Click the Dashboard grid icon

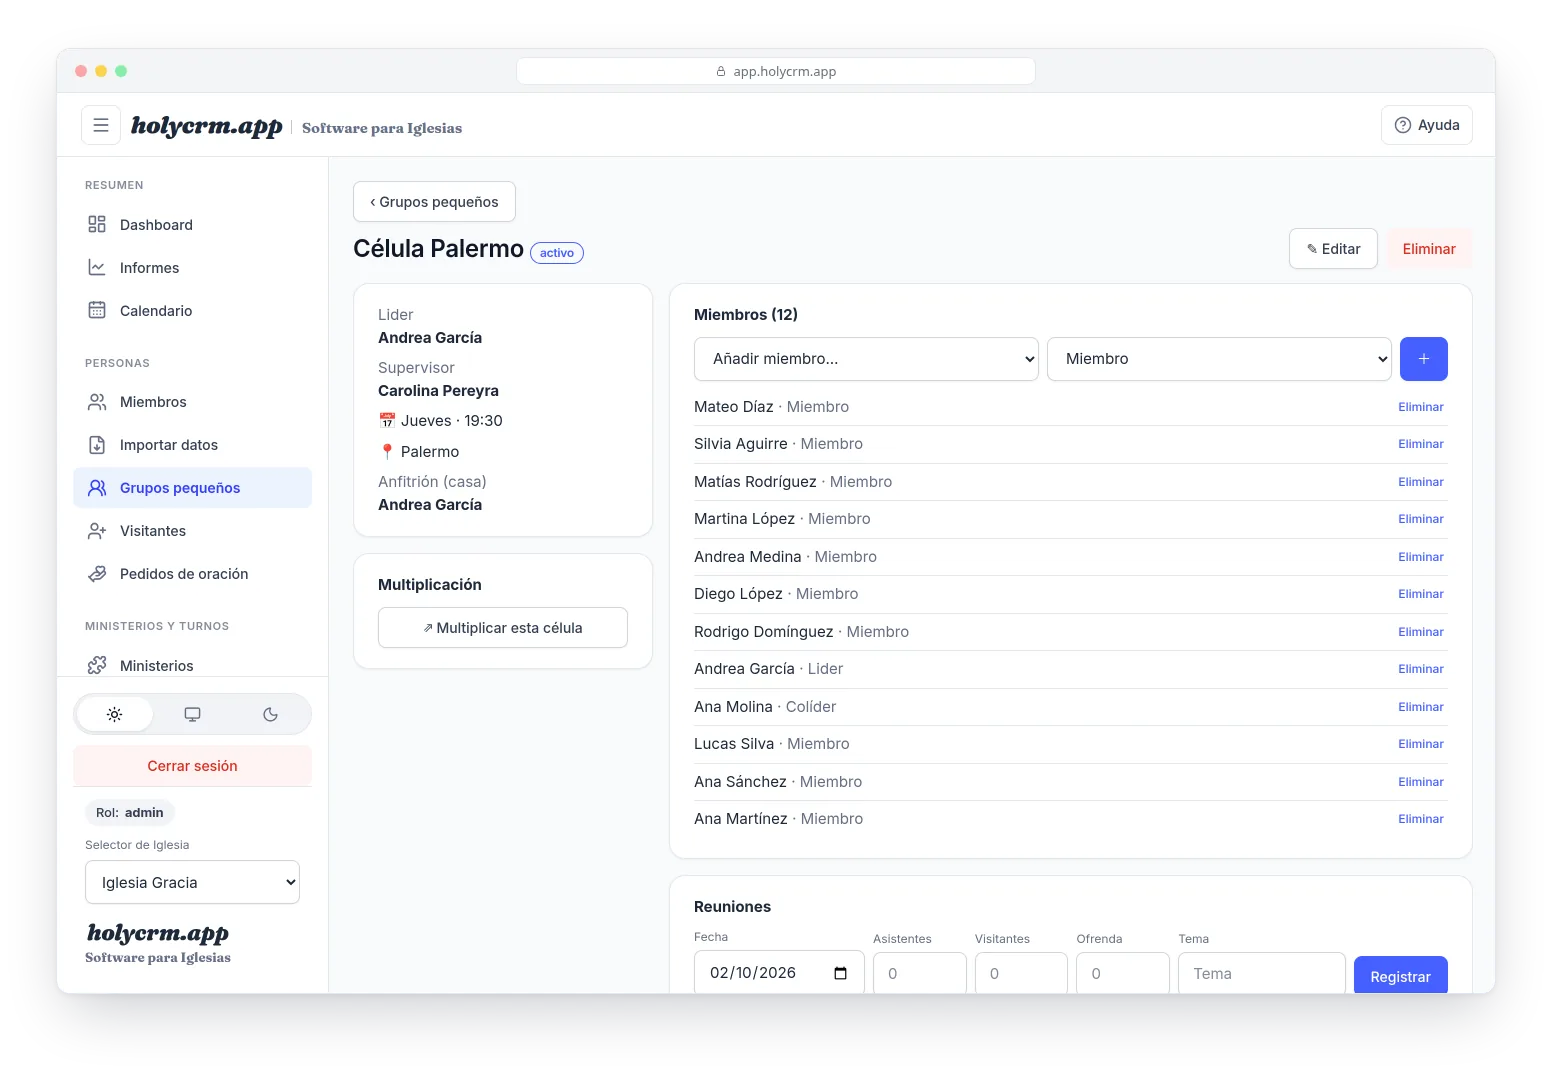point(97,225)
